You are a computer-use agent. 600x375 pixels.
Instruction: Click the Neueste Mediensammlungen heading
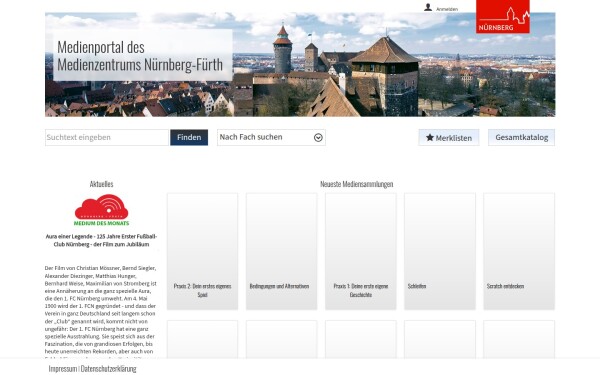[357, 184]
